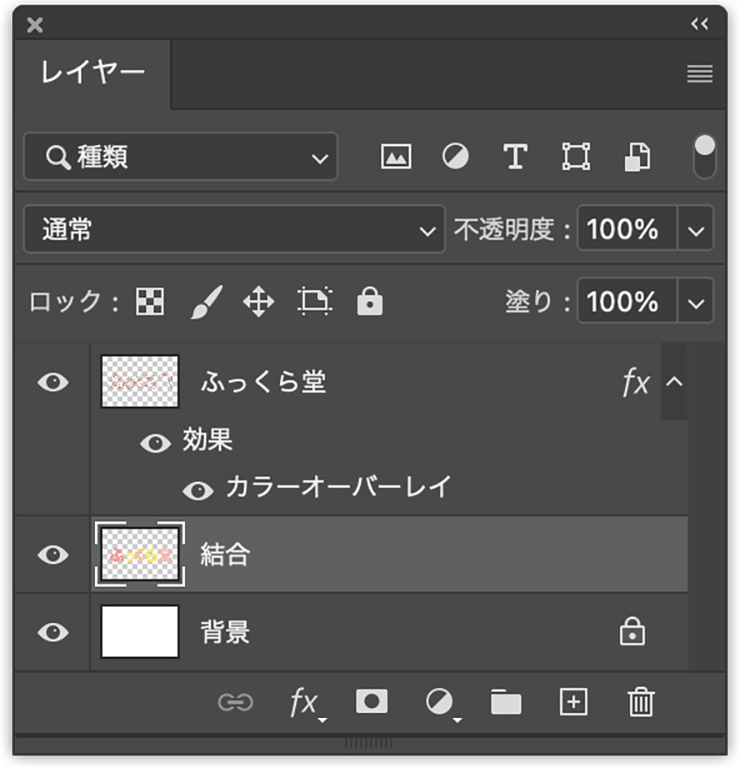The height and width of the screenshot is (773, 740).
Task: Filter layers by shape type icon
Action: pyautogui.click(x=576, y=157)
